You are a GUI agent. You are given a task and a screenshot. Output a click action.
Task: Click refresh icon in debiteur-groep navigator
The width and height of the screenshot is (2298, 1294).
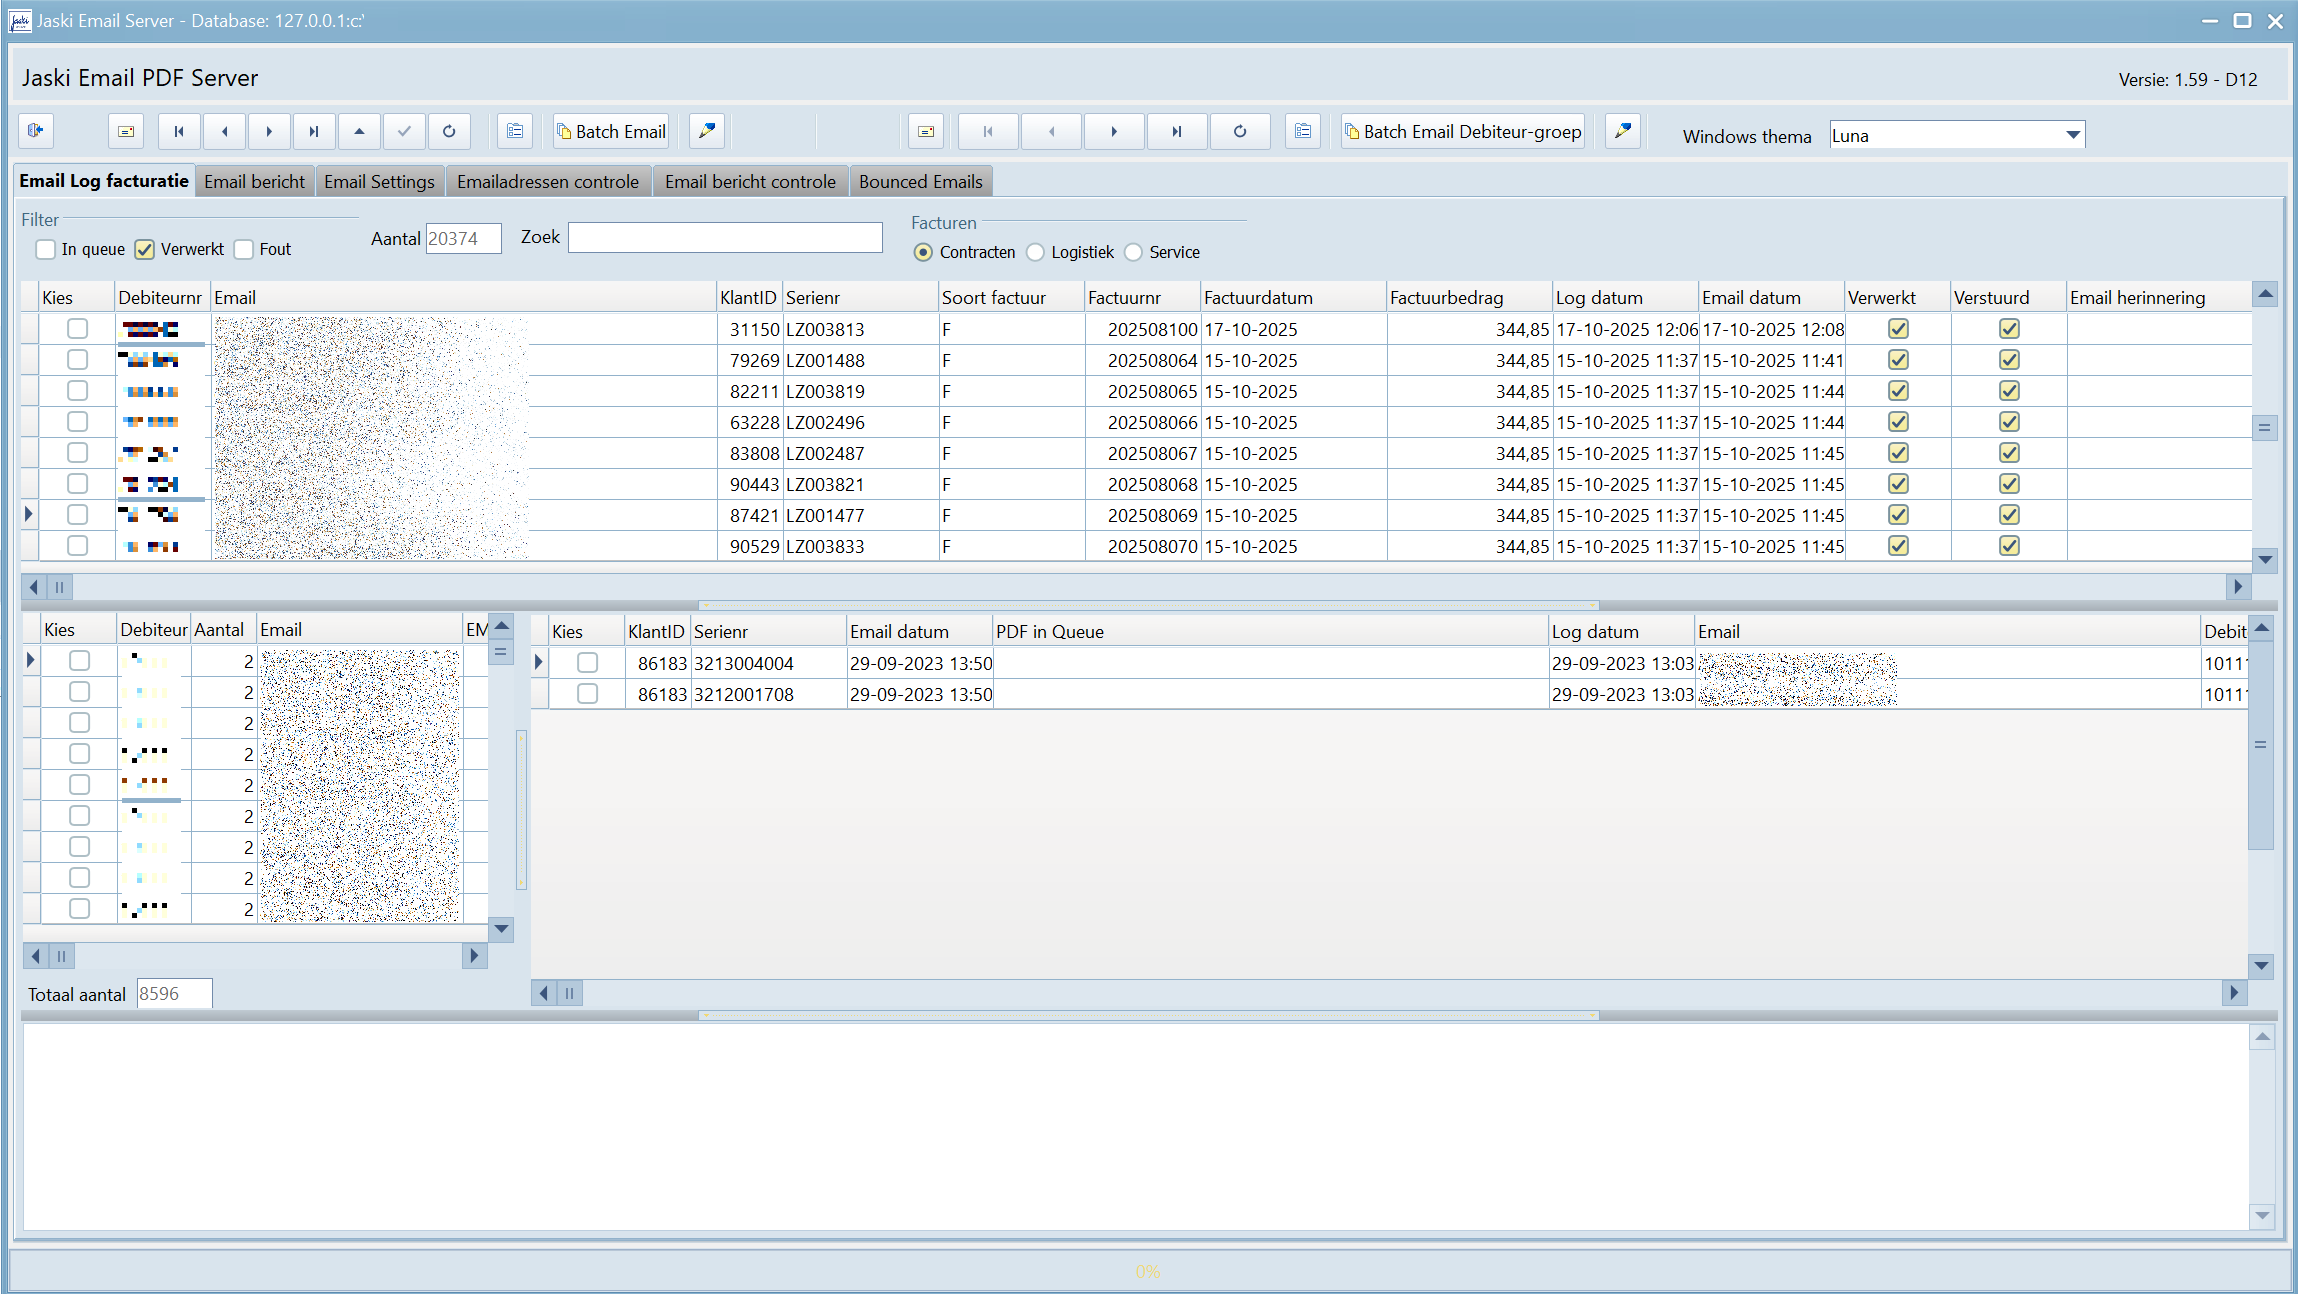pyautogui.click(x=1240, y=131)
